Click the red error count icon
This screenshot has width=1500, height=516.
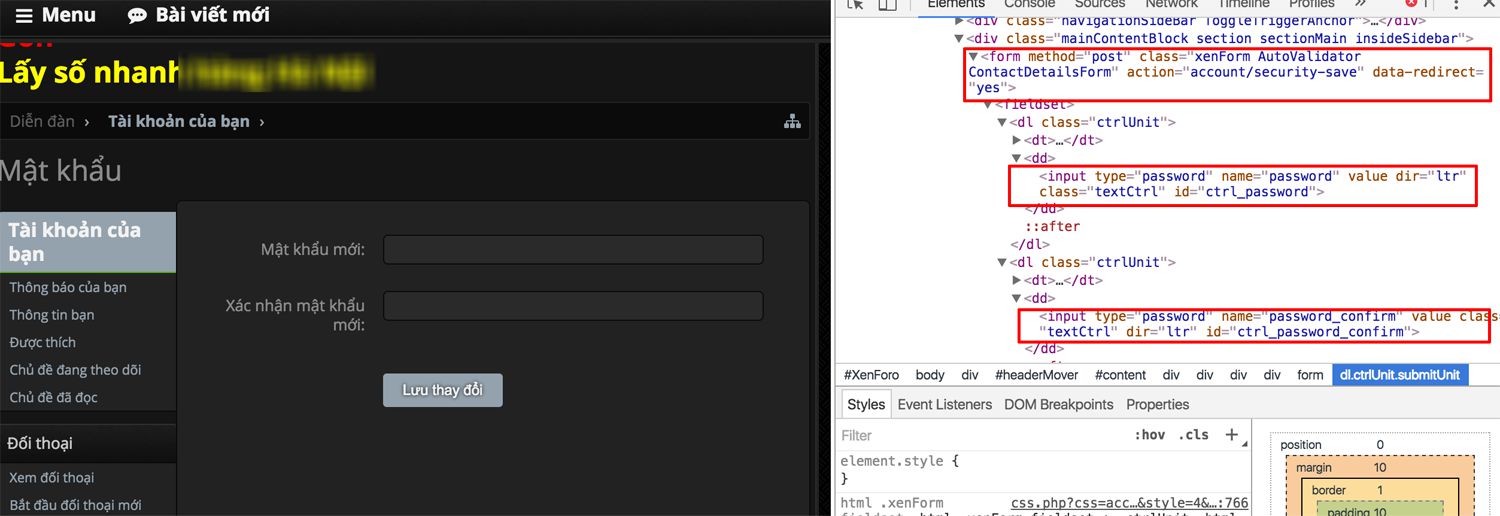[1412, 5]
